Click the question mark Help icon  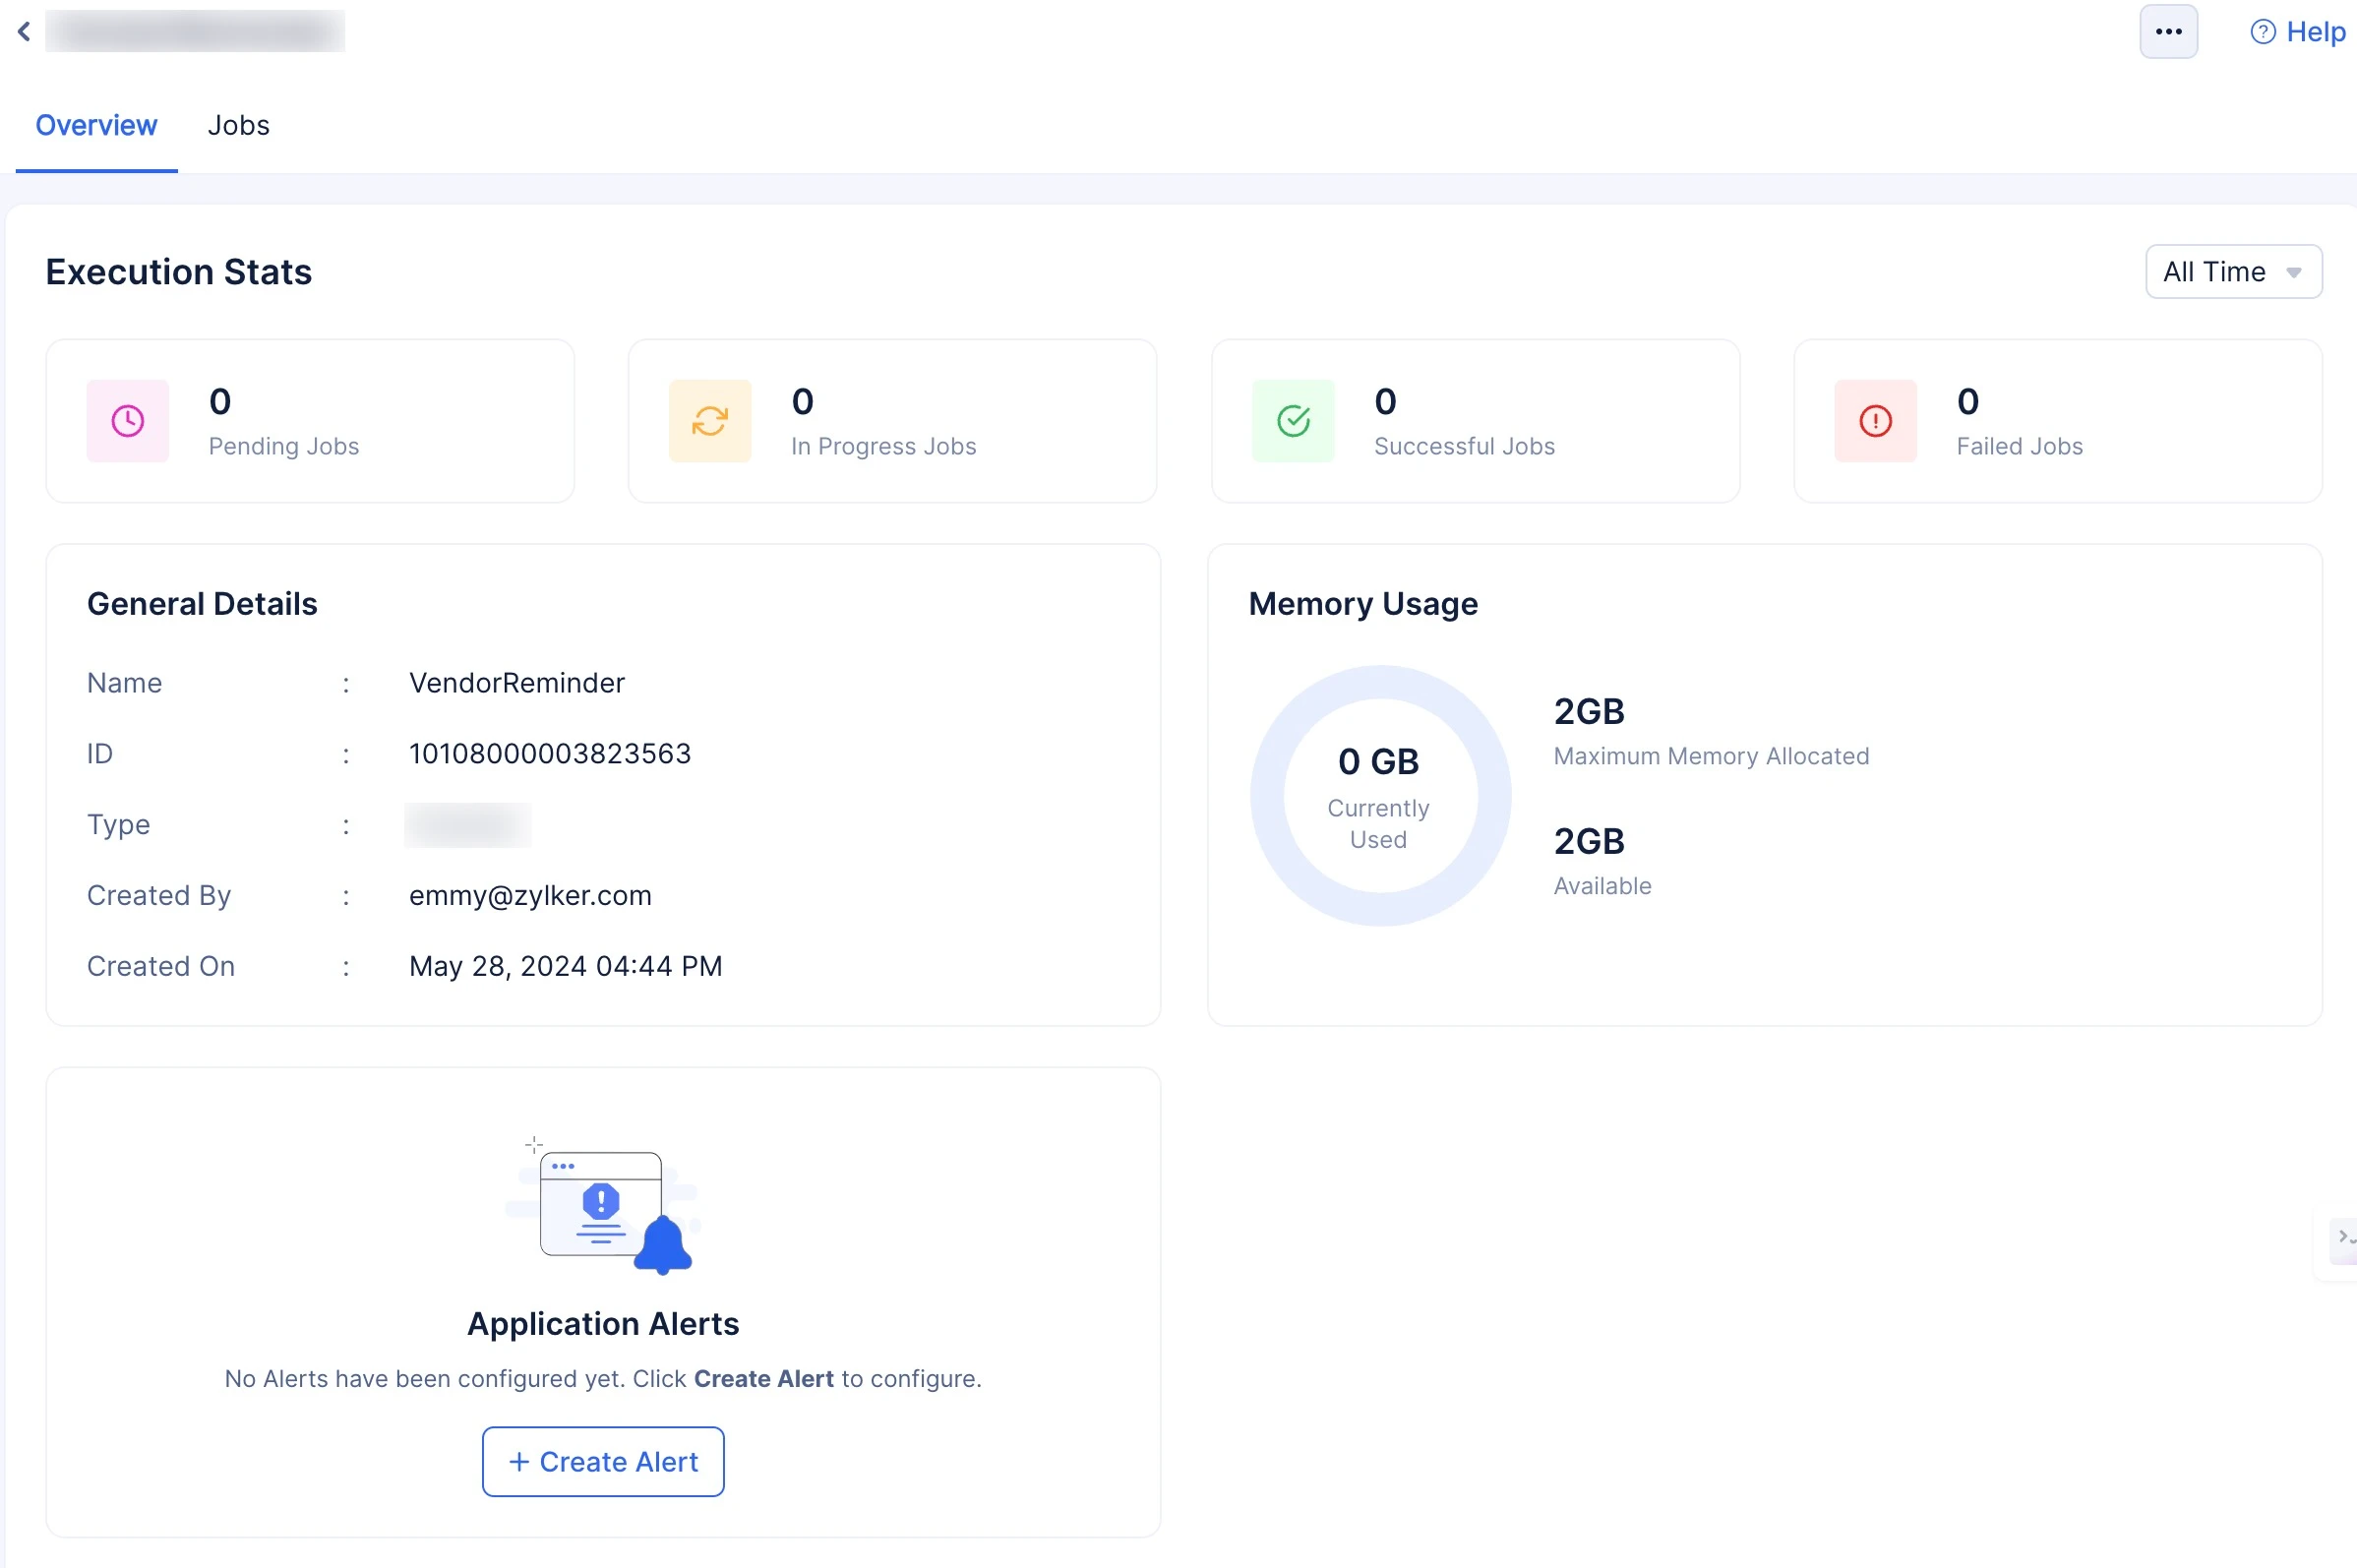click(2263, 32)
